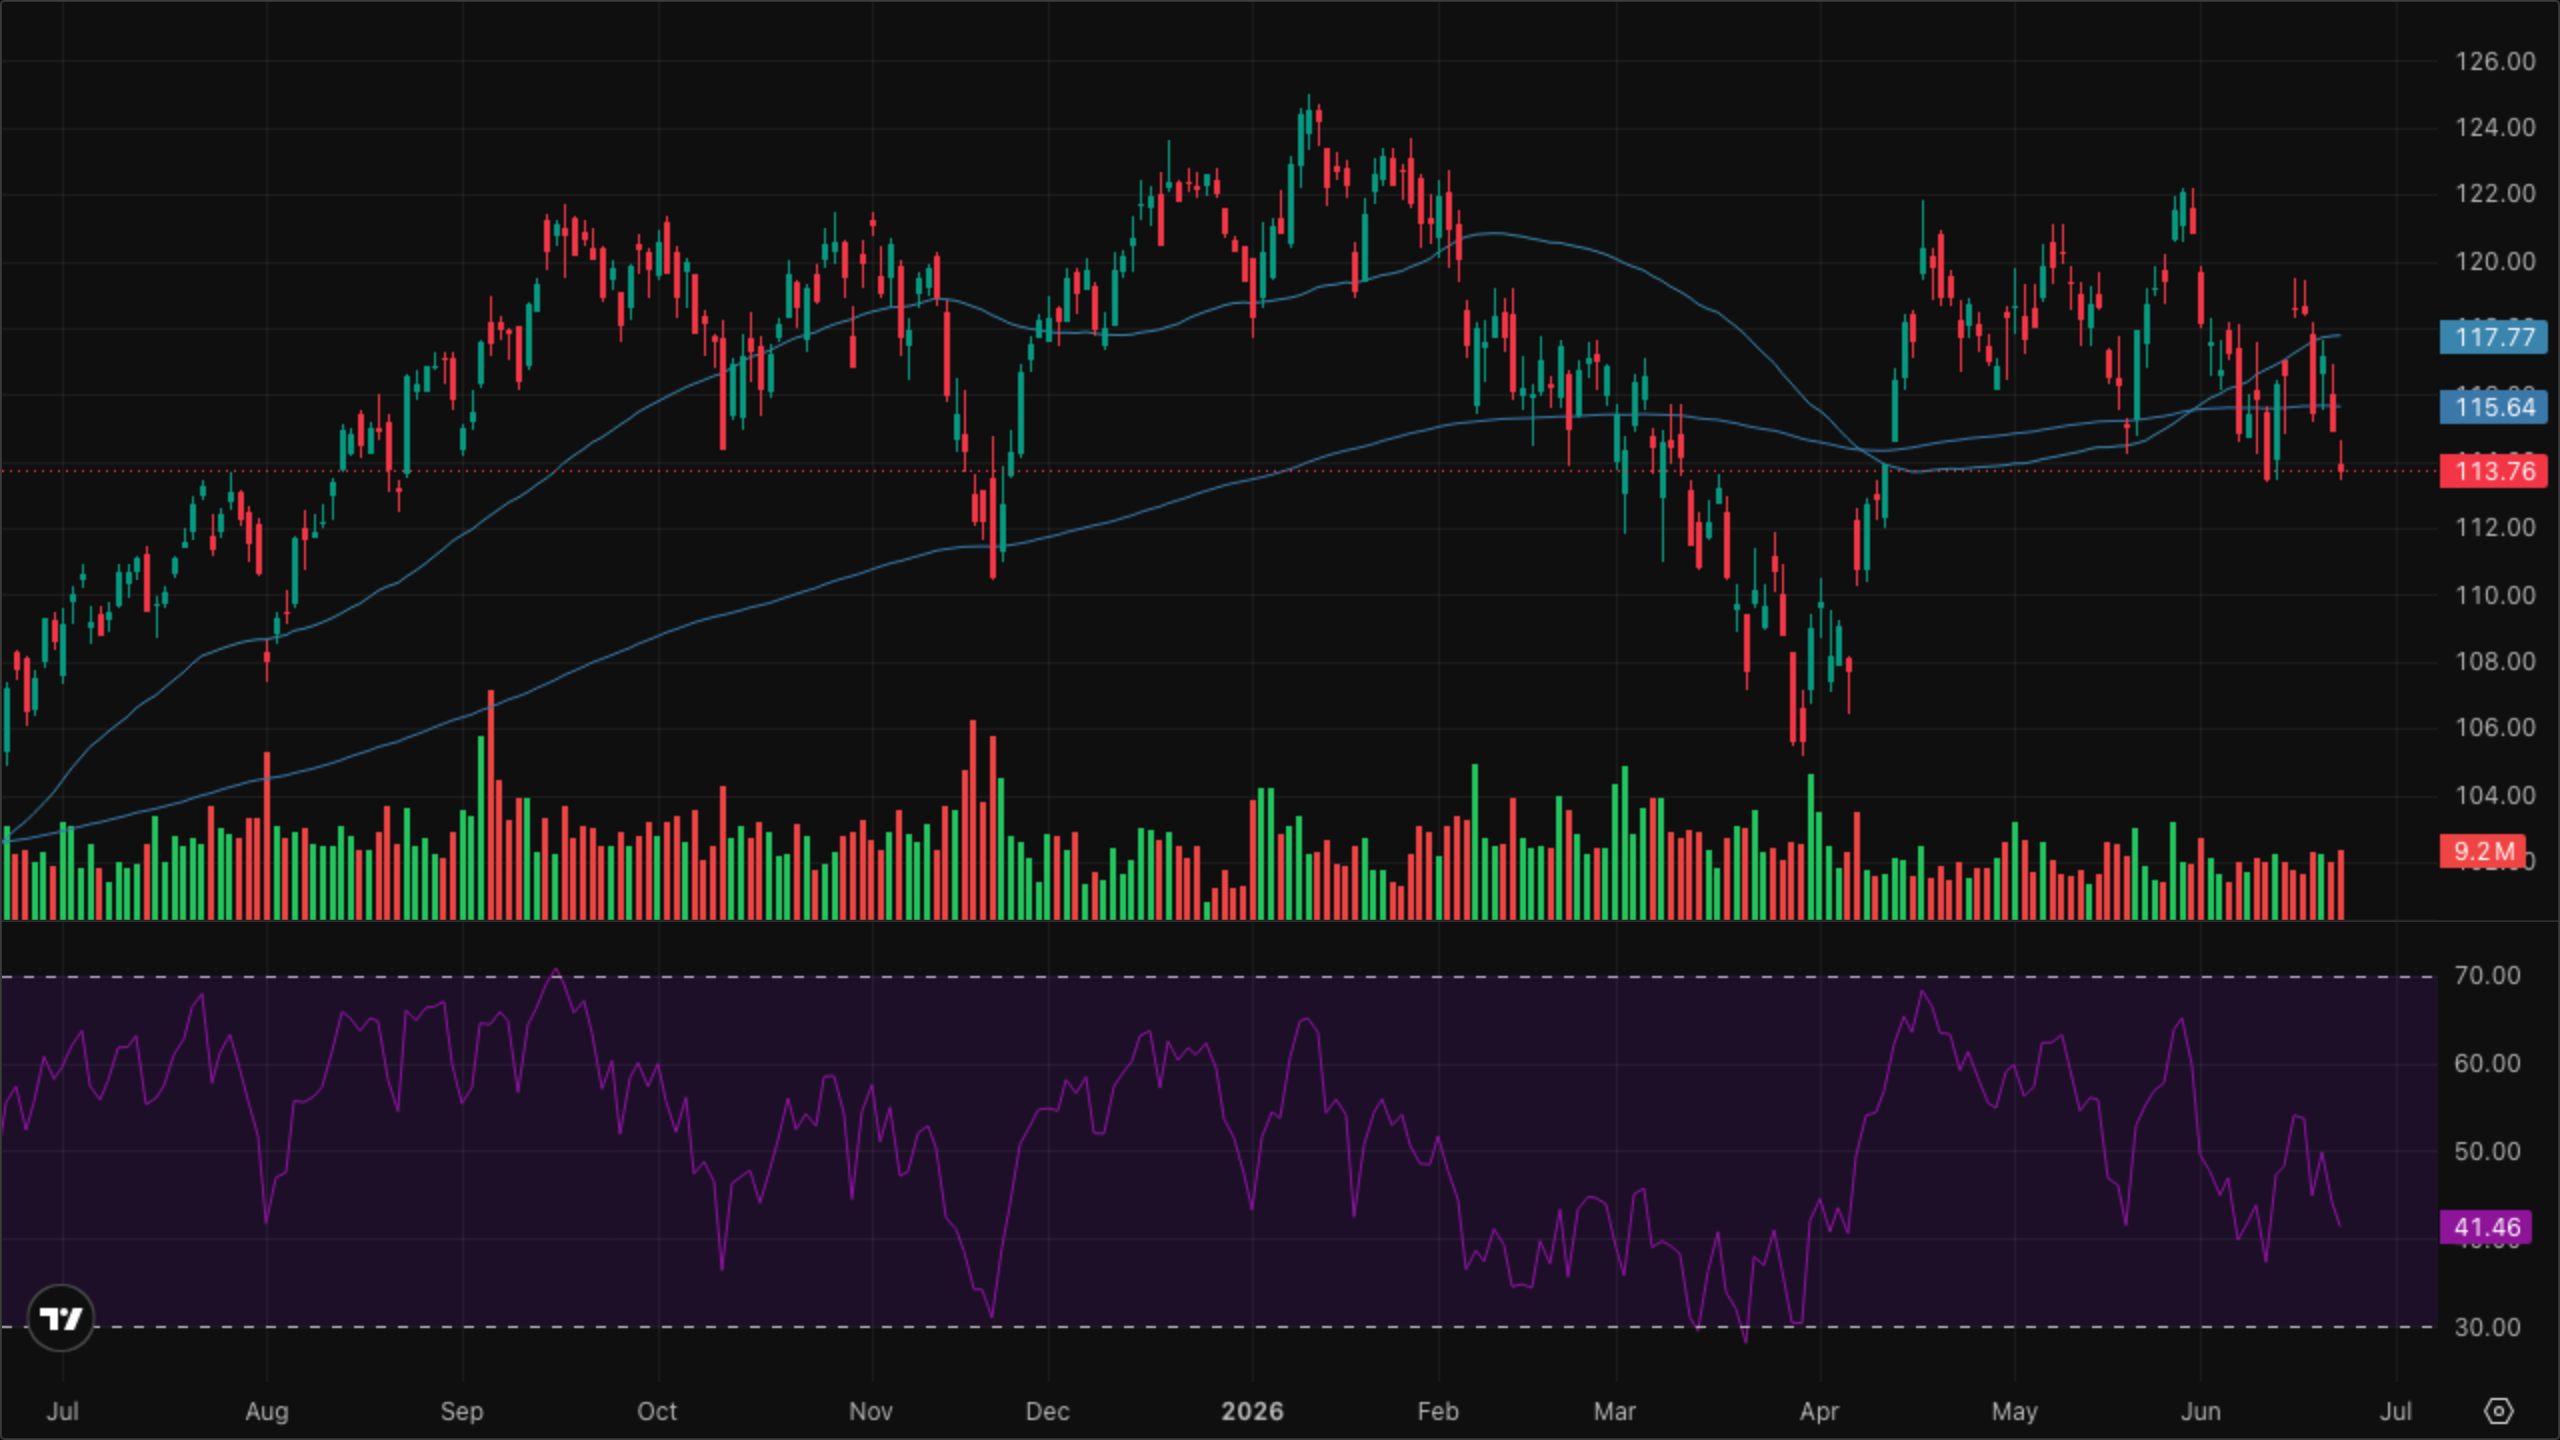Click the Apr label on time axis
Image resolution: width=2560 pixels, height=1440 pixels.
point(1819,1411)
